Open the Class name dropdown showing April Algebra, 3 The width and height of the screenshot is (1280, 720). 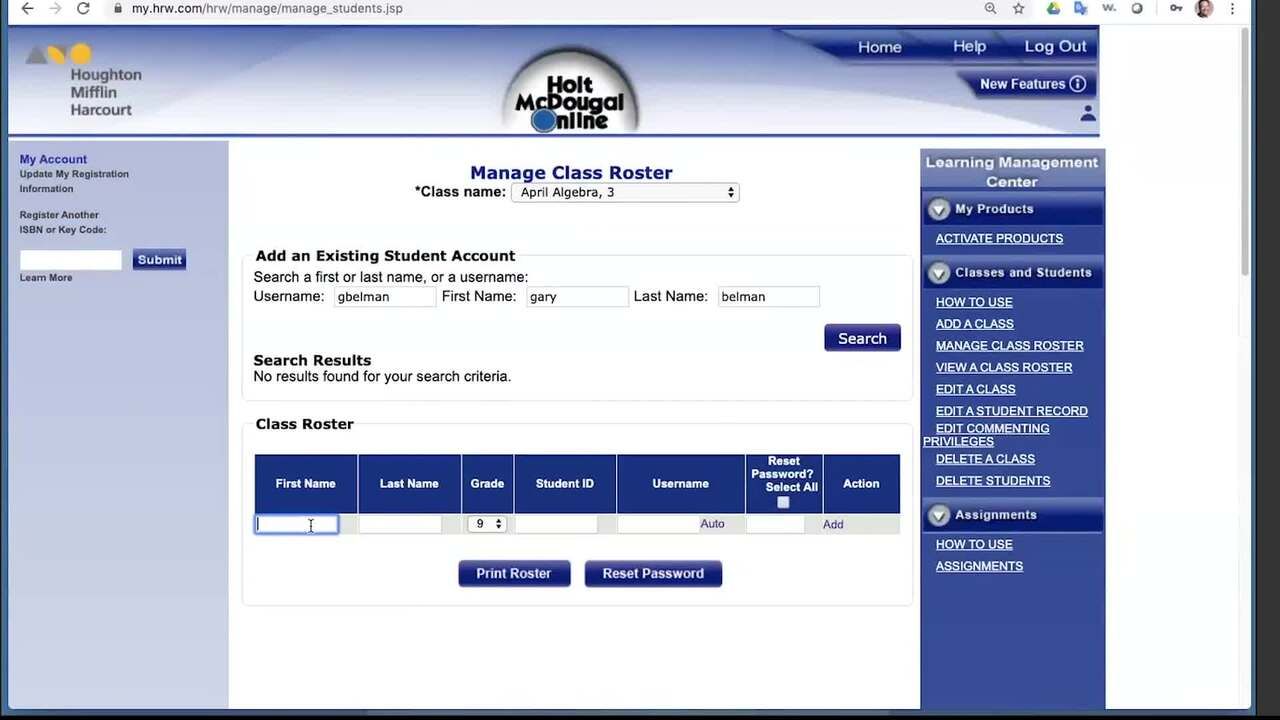coord(624,192)
